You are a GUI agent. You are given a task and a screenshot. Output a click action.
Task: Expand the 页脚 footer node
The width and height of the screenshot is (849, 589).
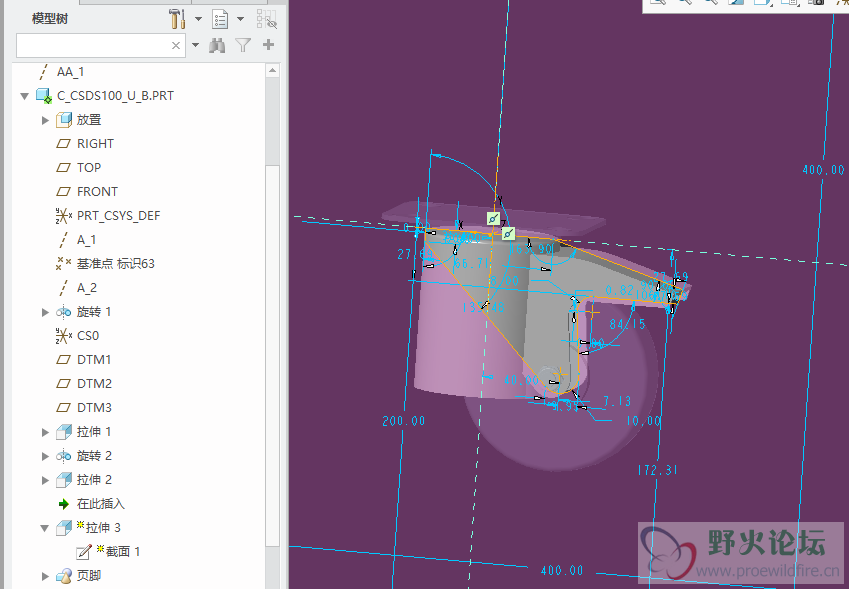45,576
